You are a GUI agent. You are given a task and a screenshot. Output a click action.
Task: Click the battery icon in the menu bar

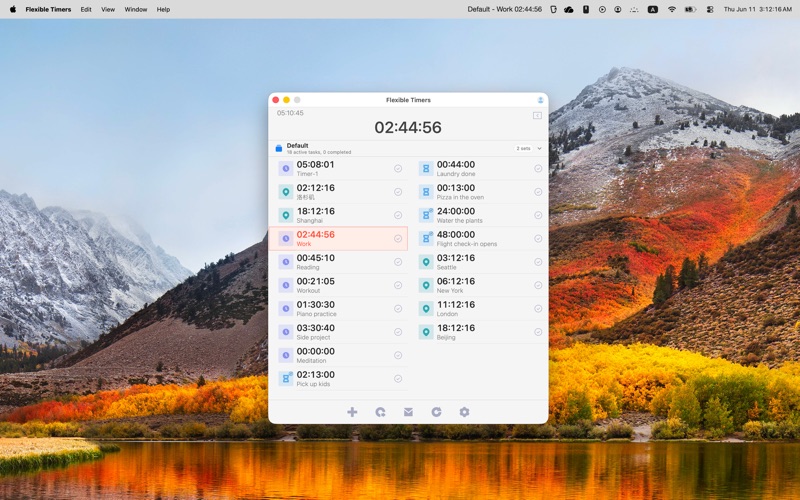point(690,9)
